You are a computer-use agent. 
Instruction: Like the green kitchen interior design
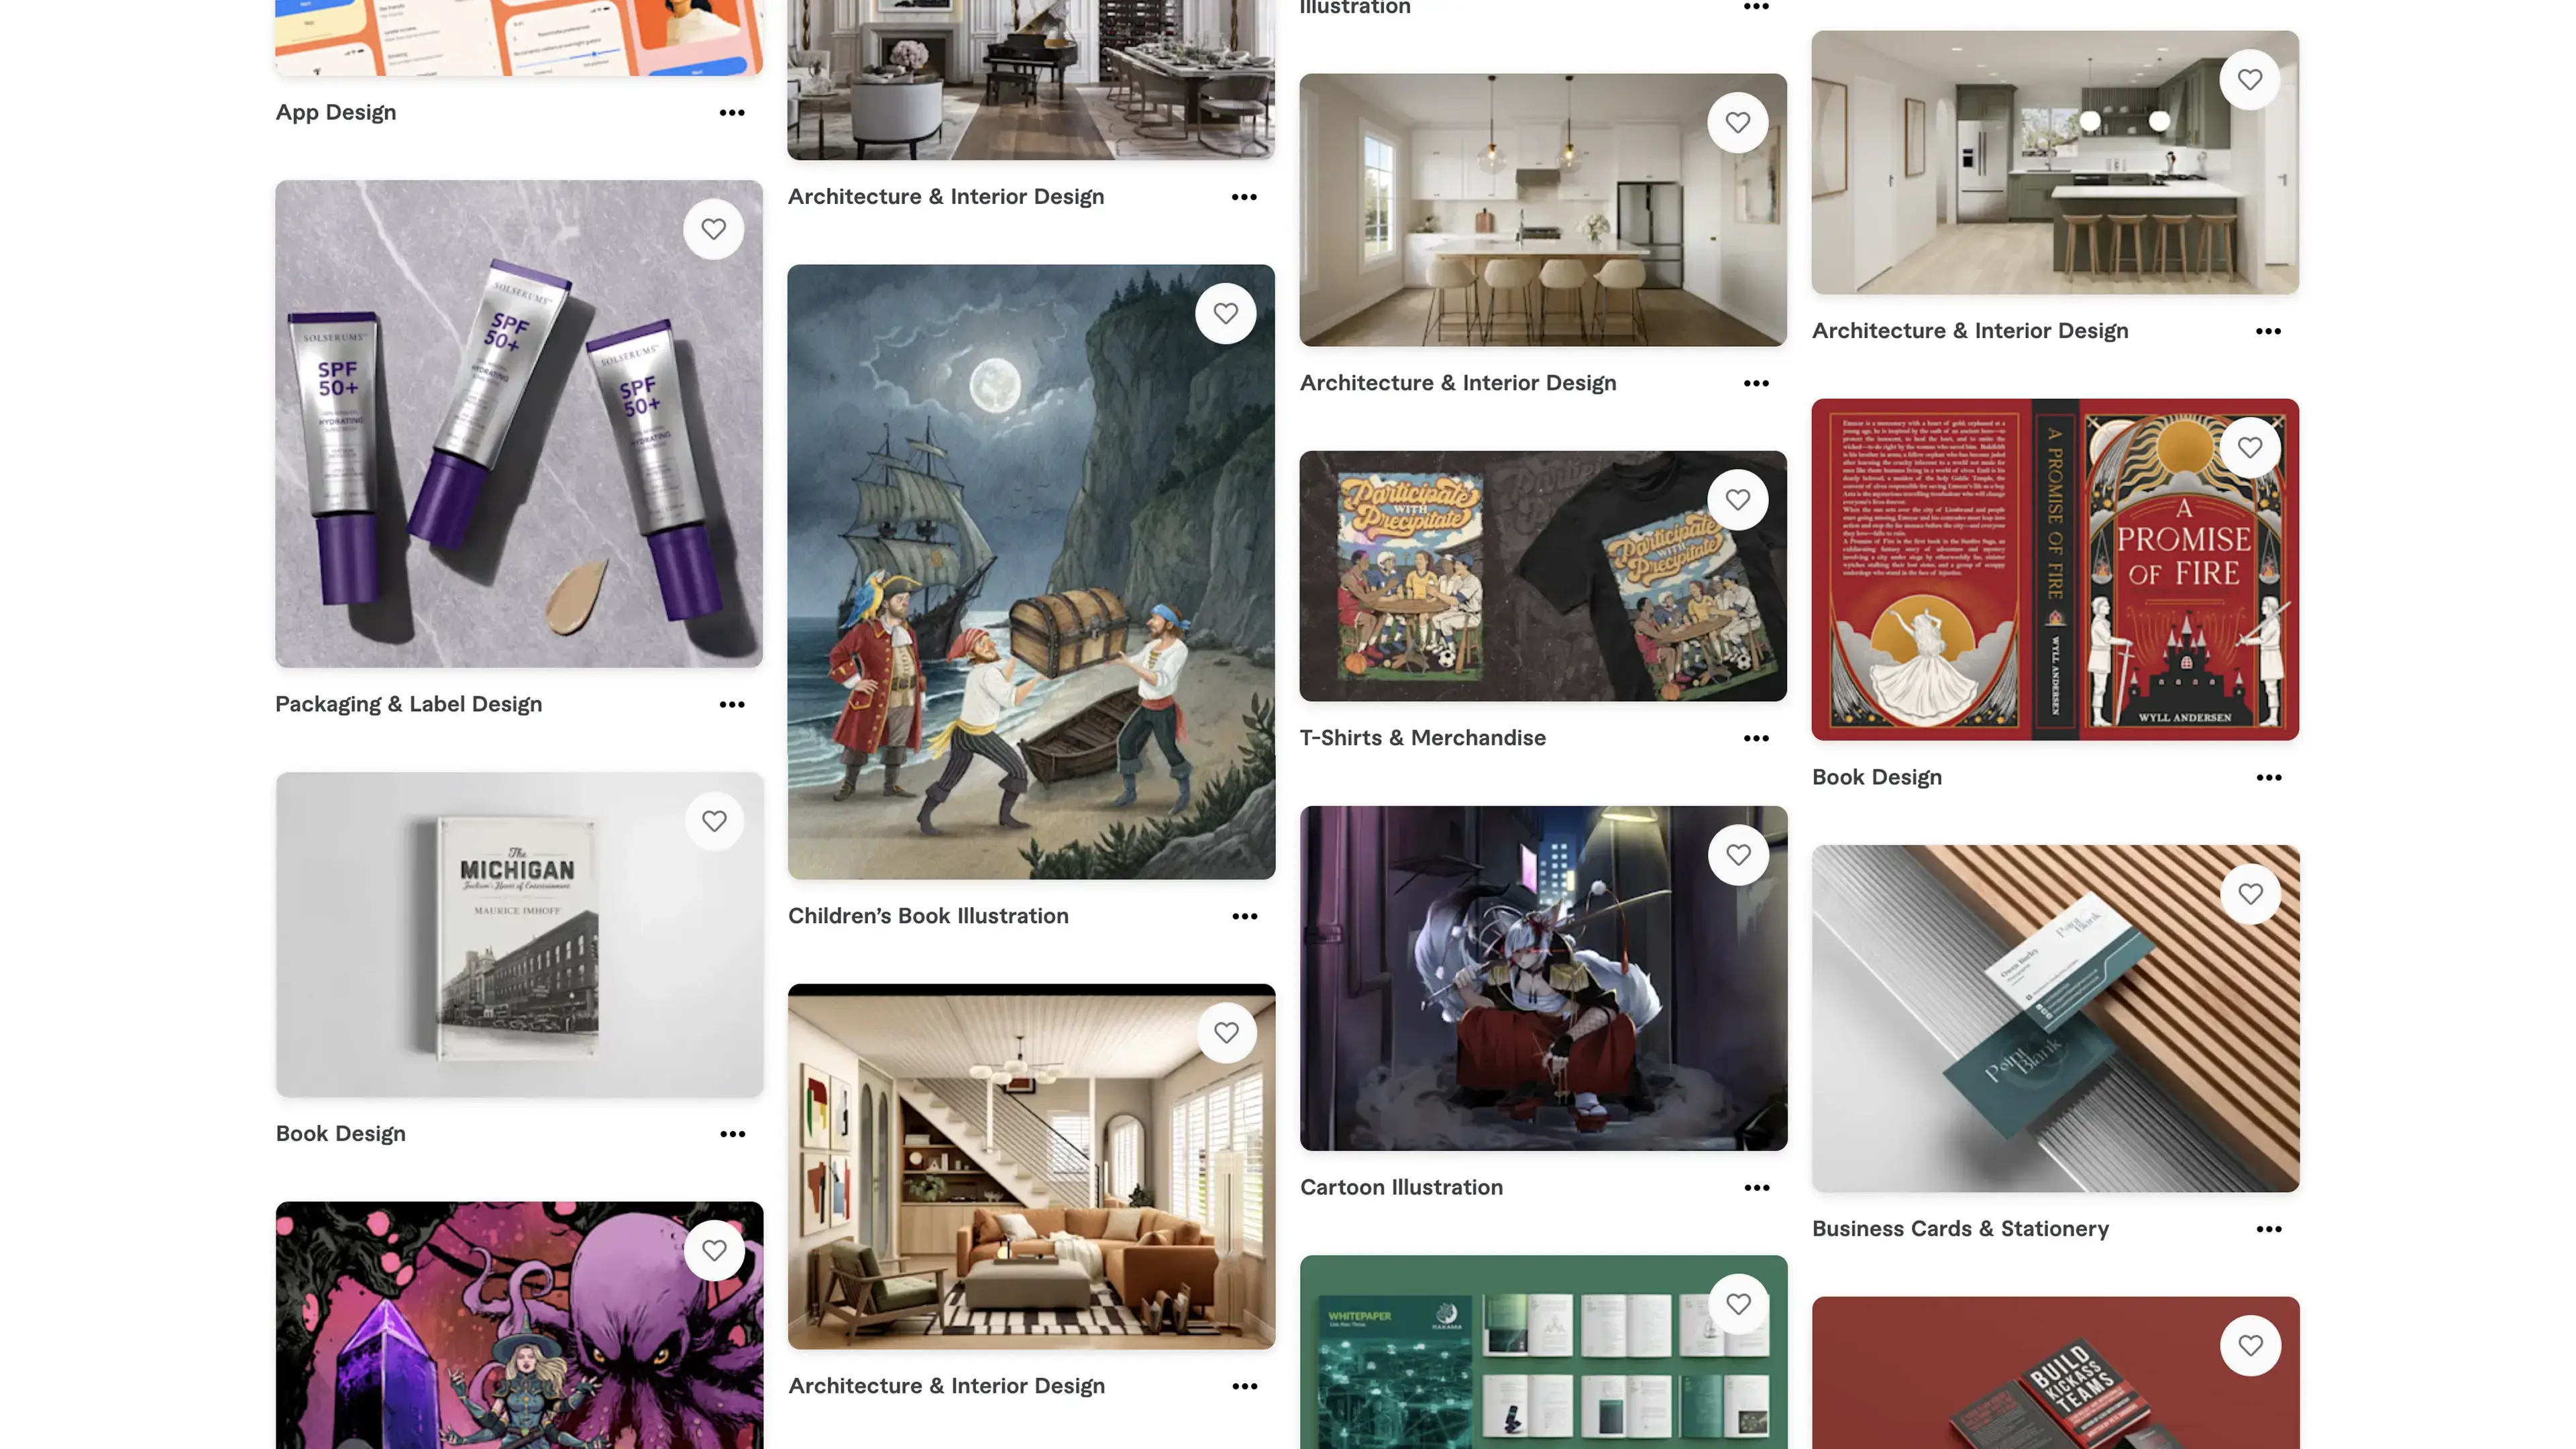tap(2250, 80)
